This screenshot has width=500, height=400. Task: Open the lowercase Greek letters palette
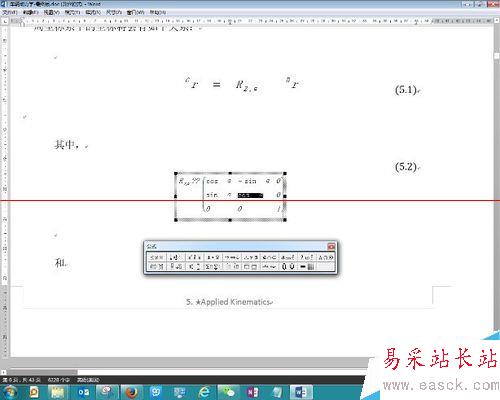pos(306,257)
